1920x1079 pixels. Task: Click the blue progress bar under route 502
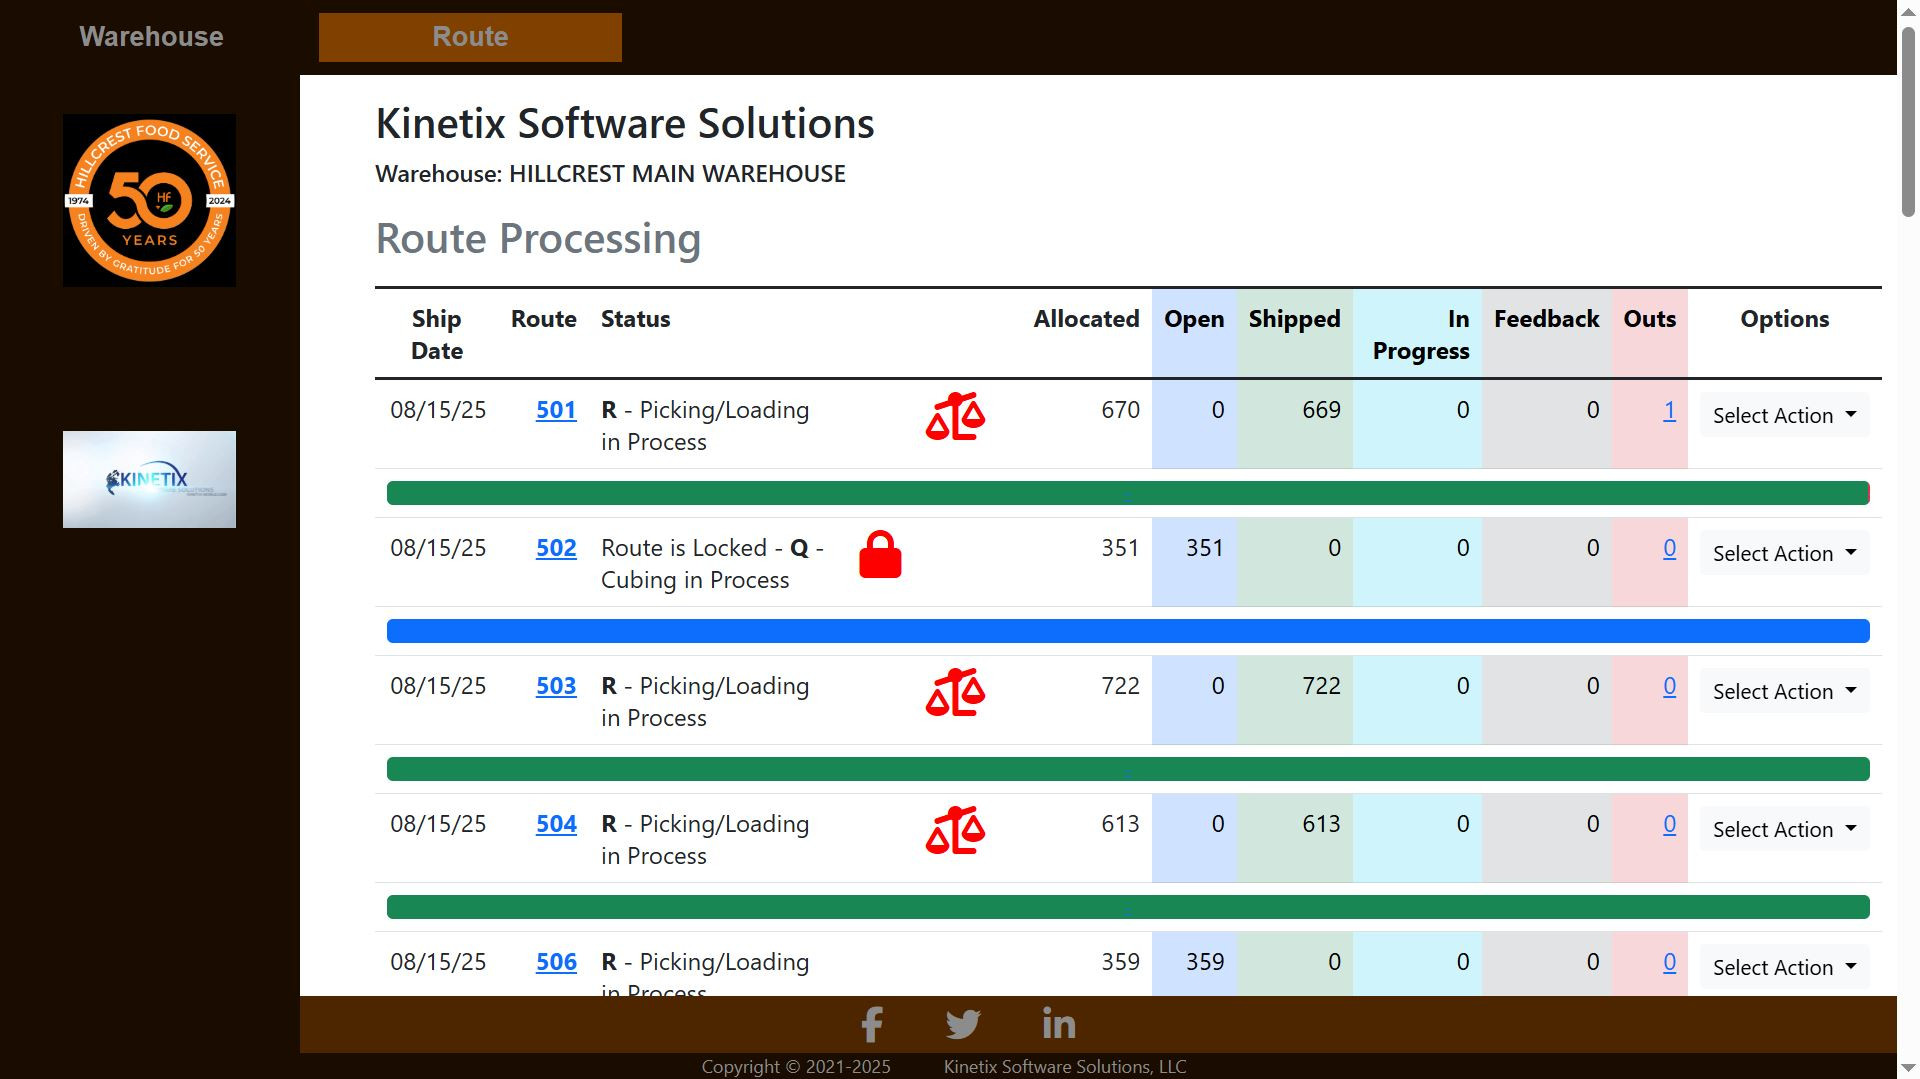[1127, 631]
